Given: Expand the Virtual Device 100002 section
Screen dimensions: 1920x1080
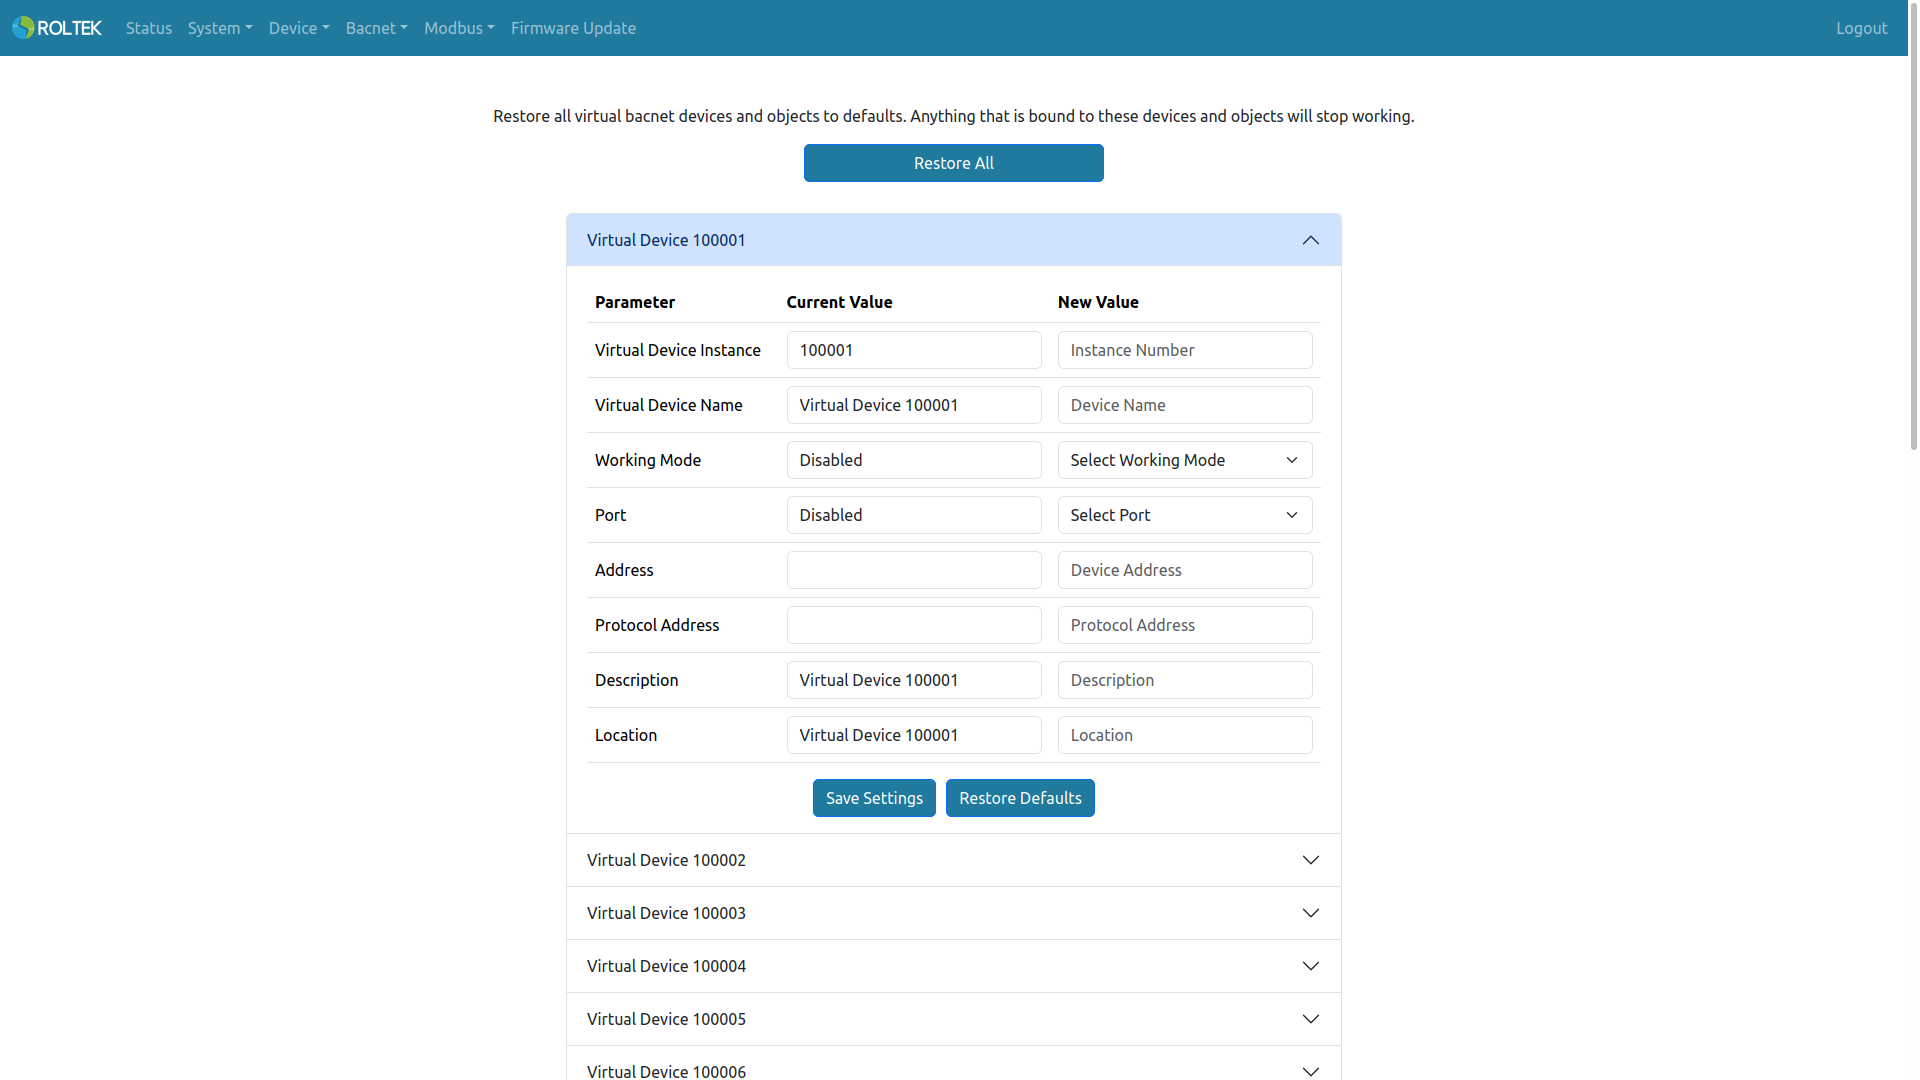Looking at the screenshot, I should (953, 860).
